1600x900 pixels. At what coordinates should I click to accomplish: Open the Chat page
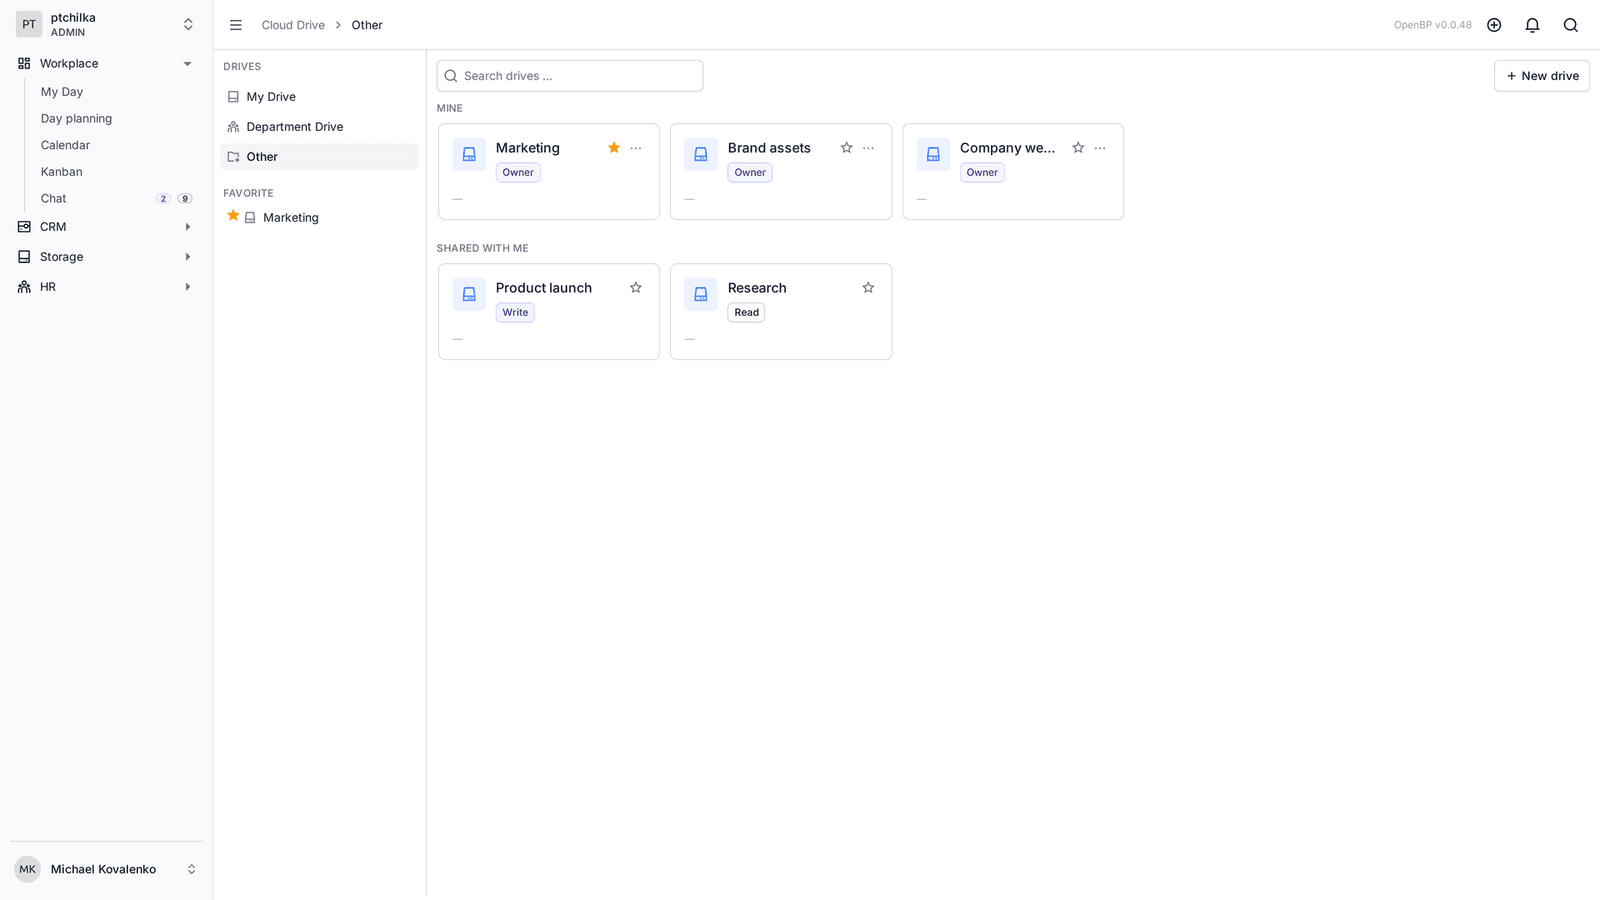[53, 199]
